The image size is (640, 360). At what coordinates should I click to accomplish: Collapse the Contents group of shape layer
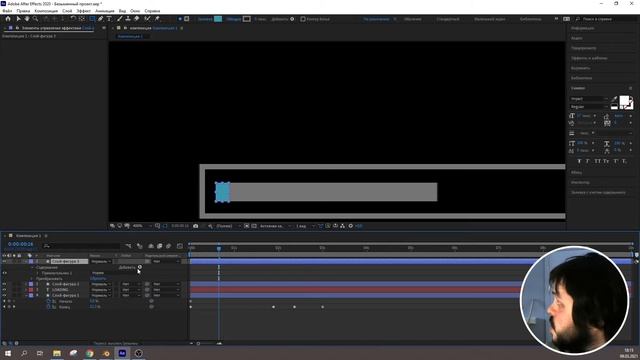click(x=33, y=267)
